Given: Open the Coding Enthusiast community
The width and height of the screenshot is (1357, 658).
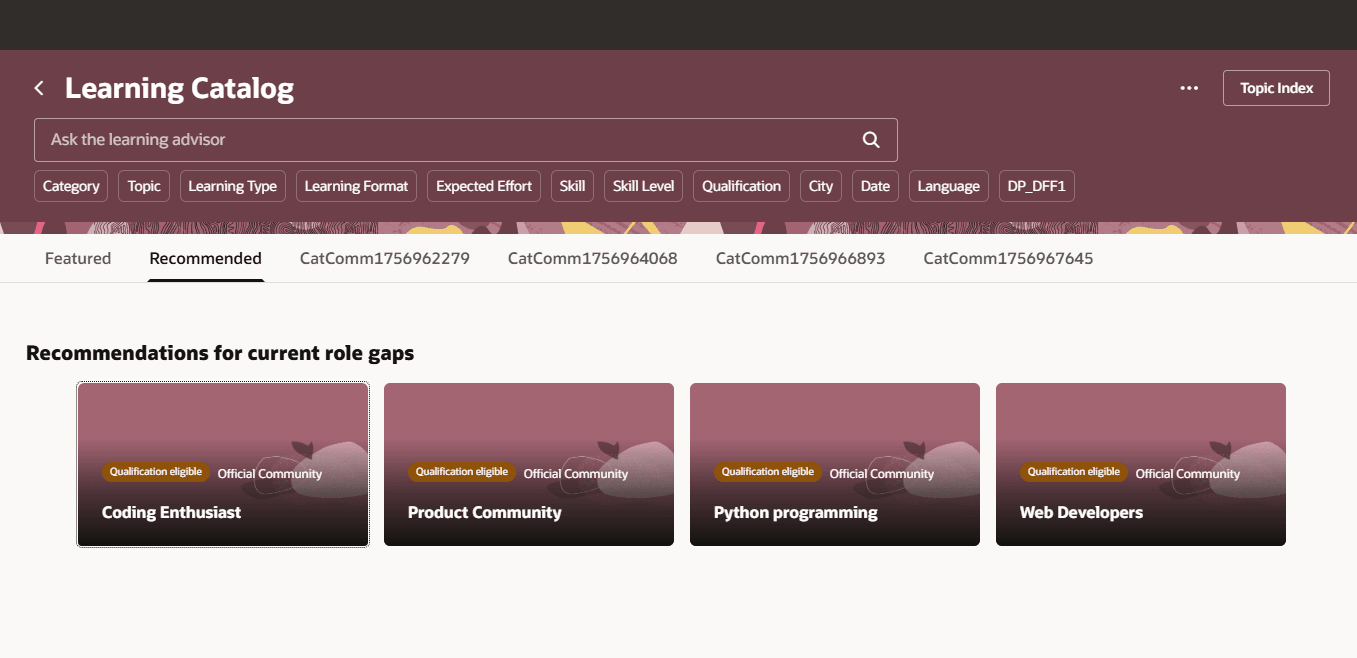Looking at the screenshot, I should (x=222, y=463).
